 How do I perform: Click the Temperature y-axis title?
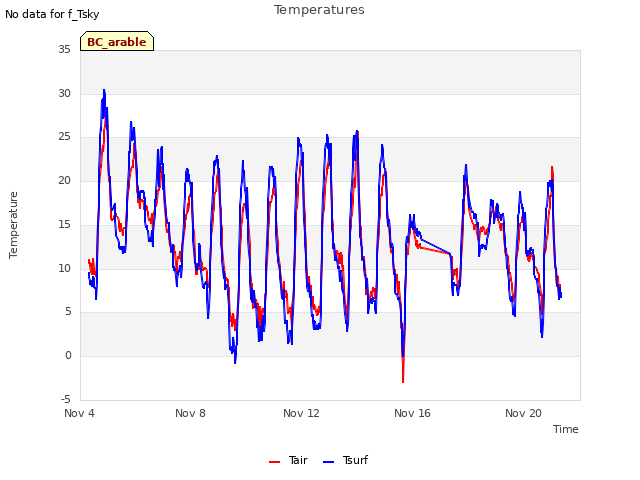pos(13,225)
